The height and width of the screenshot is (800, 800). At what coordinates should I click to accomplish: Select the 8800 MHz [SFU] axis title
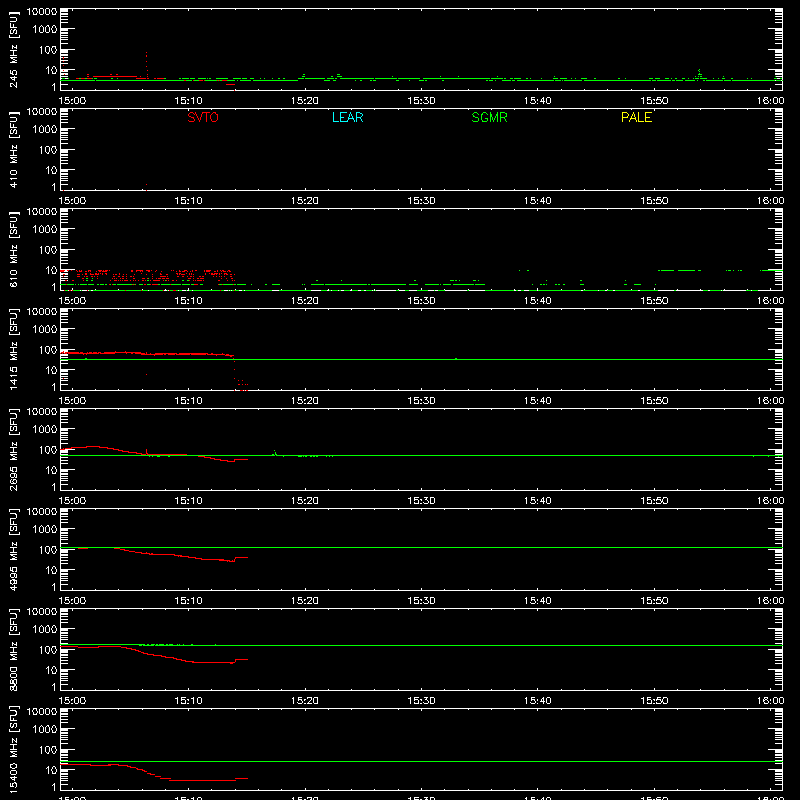14,649
